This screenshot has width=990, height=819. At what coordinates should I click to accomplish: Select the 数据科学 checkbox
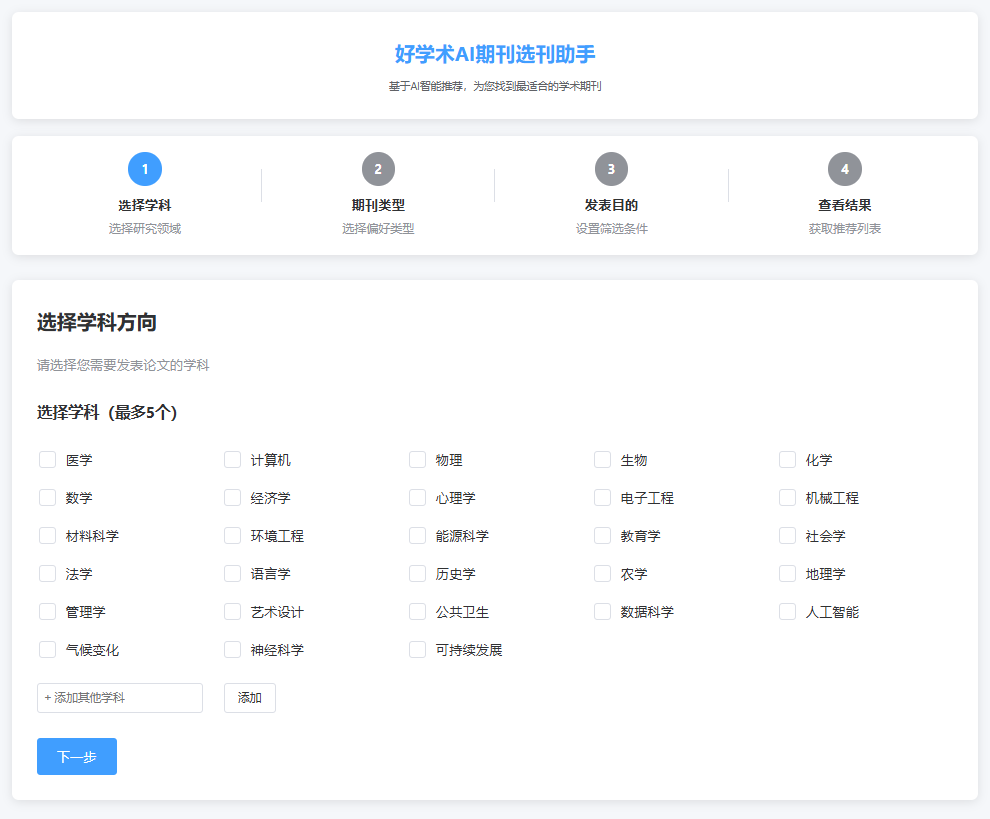coord(602,611)
